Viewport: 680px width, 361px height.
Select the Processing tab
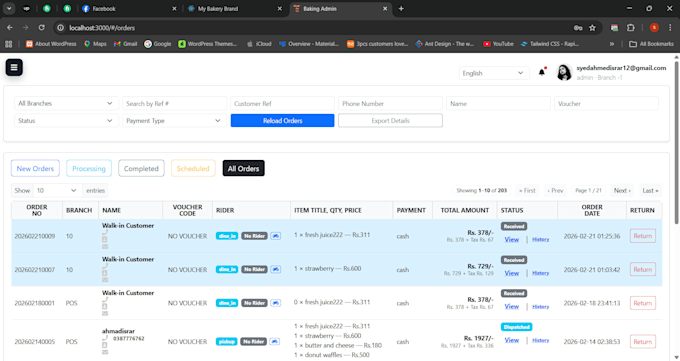pos(89,168)
